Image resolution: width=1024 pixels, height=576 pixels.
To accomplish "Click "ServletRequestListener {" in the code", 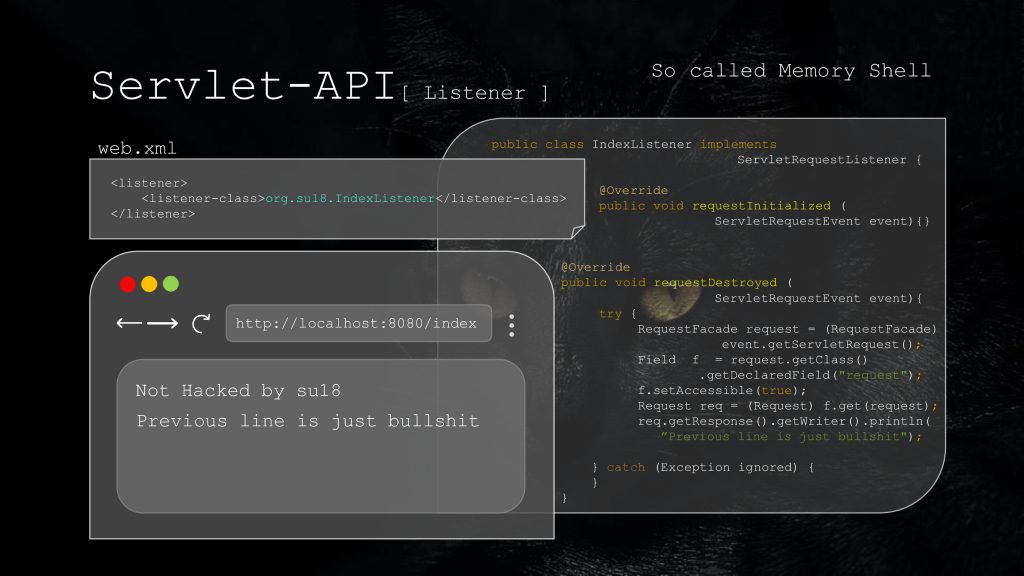I will pyautogui.click(x=829, y=160).
